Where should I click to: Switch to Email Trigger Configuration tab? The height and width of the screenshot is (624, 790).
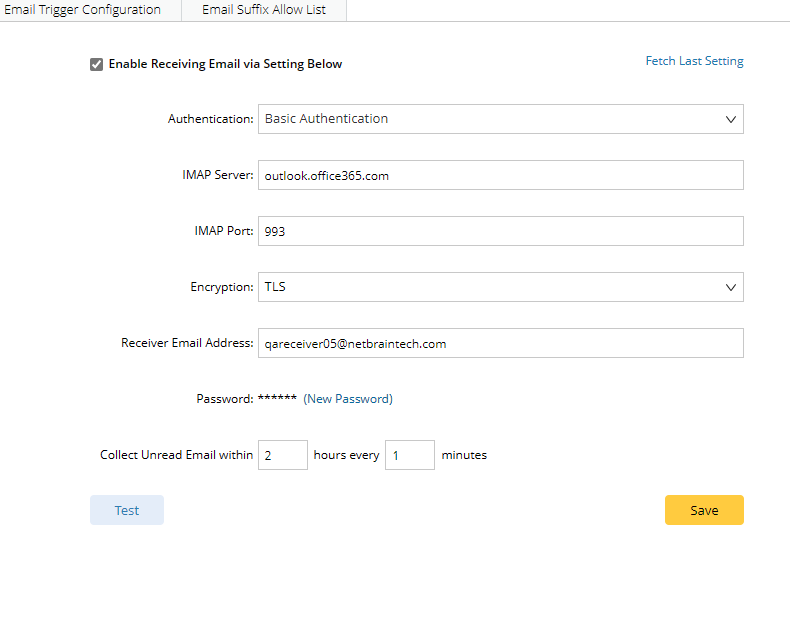(x=82, y=10)
